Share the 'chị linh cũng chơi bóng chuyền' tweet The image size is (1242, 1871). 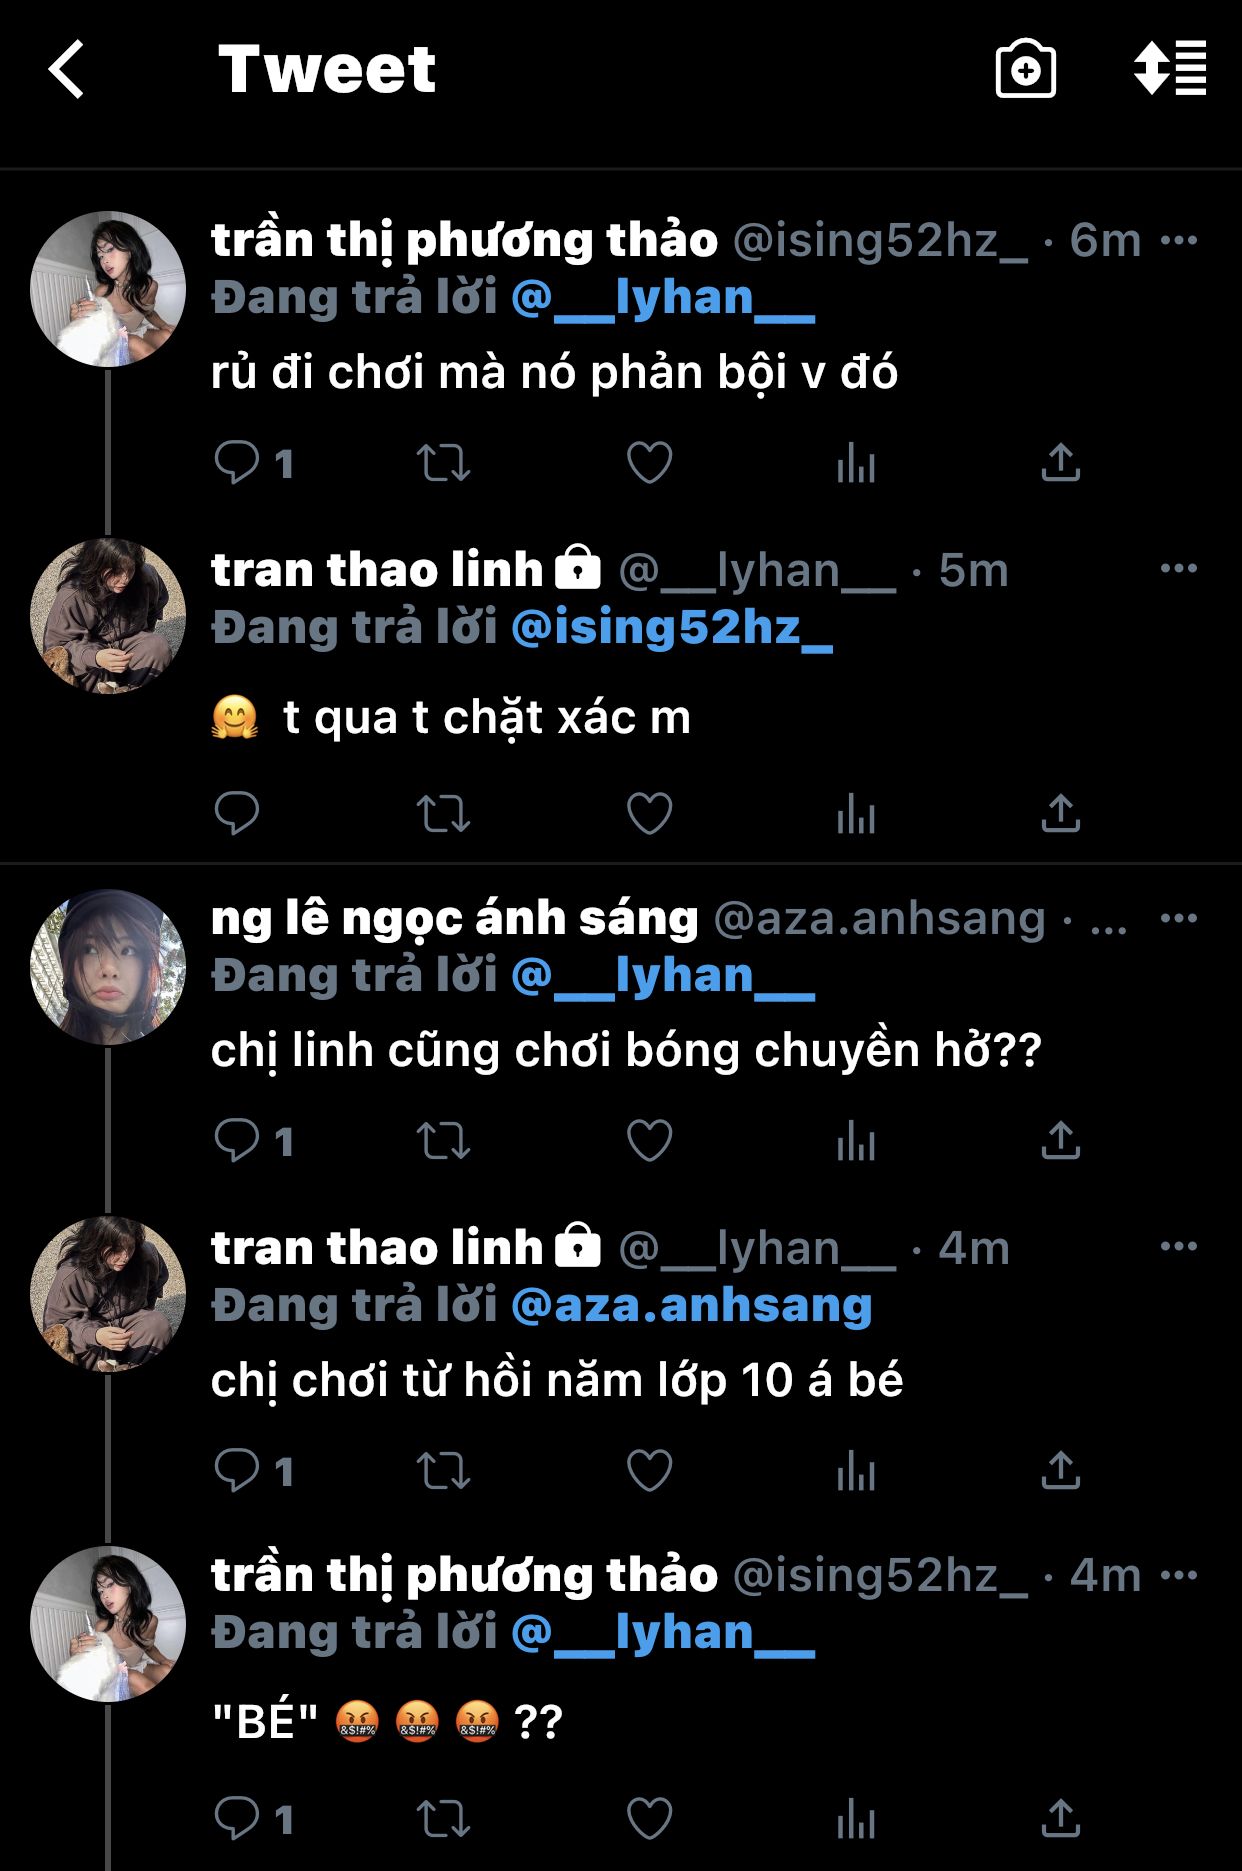[1060, 1141]
